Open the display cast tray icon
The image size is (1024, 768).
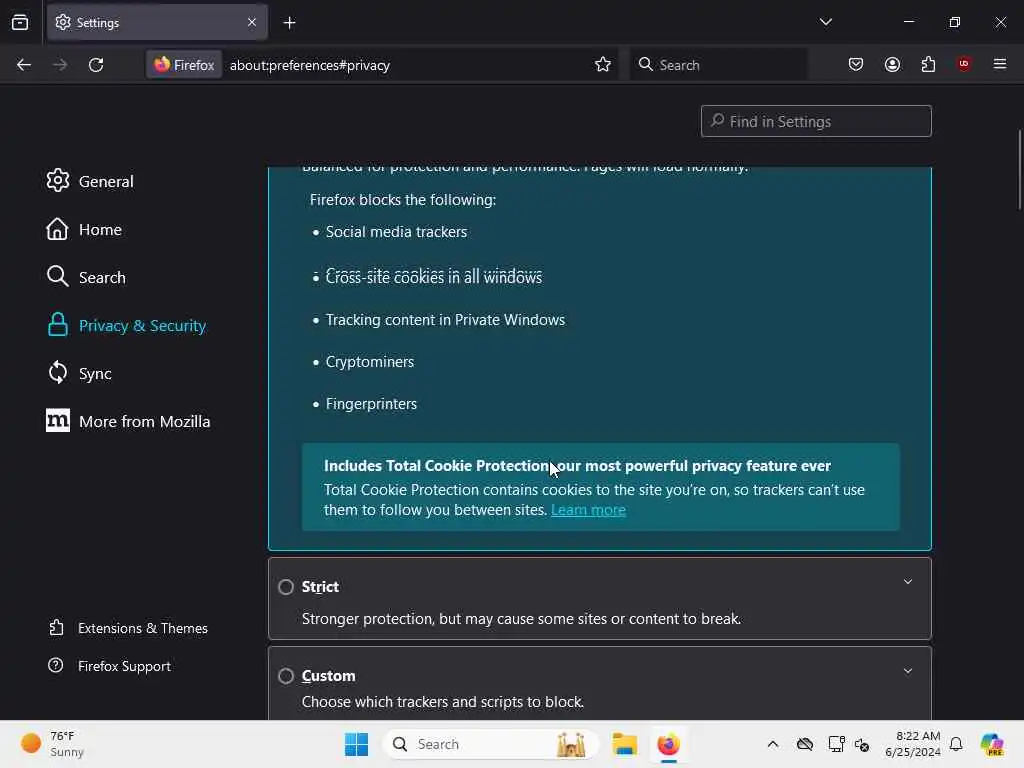pyautogui.click(x=835, y=744)
